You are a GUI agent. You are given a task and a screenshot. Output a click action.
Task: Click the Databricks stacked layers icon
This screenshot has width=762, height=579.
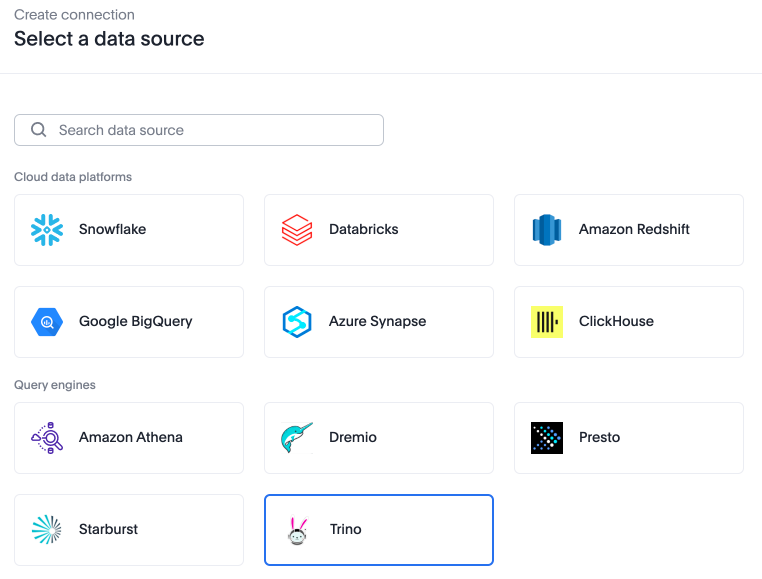[x=297, y=230]
